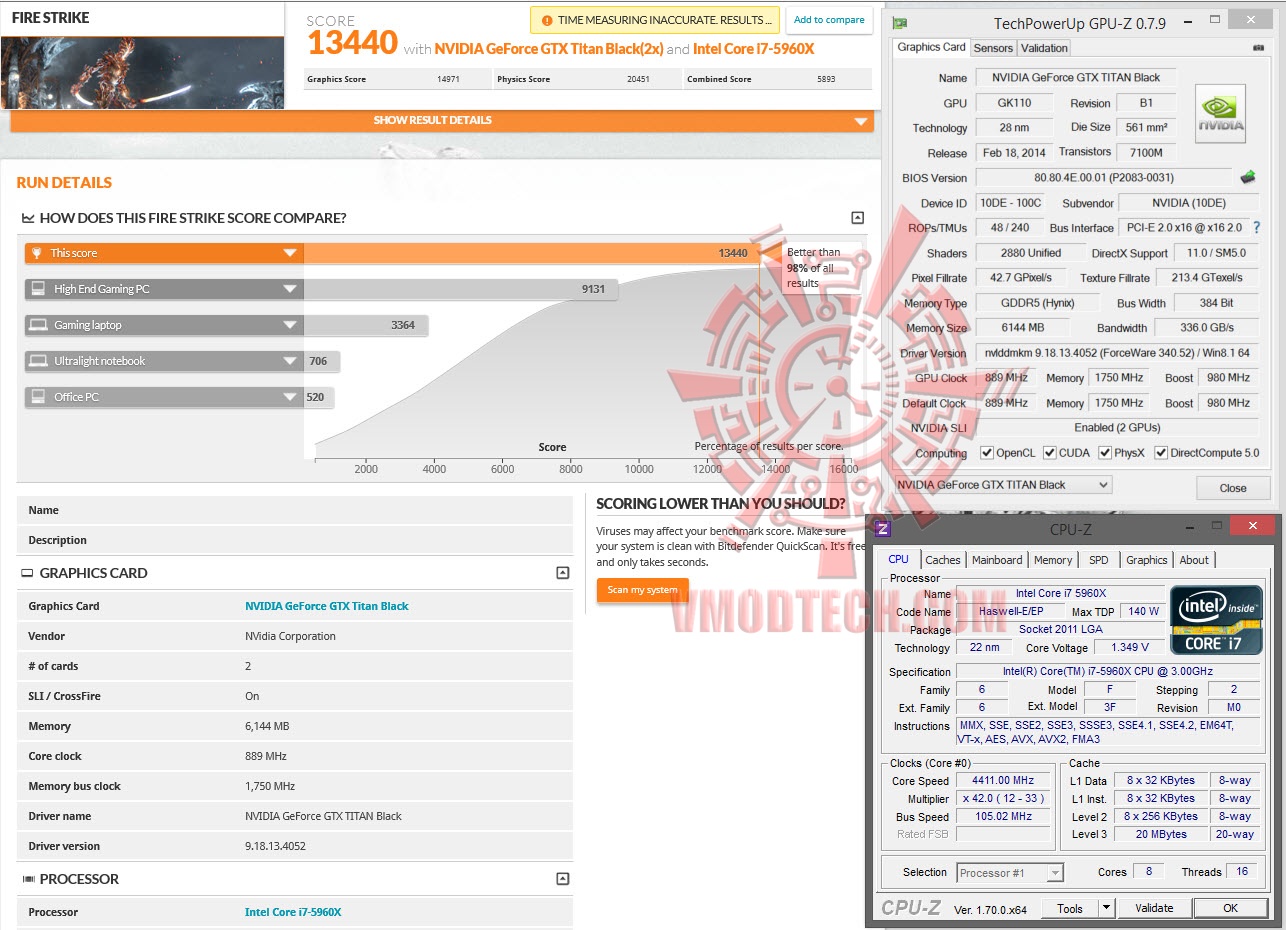The height and width of the screenshot is (930, 1286).
Task: Open the Graphics tab in CPU-Z
Action: pyautogui.click(x=1147, y=560)
